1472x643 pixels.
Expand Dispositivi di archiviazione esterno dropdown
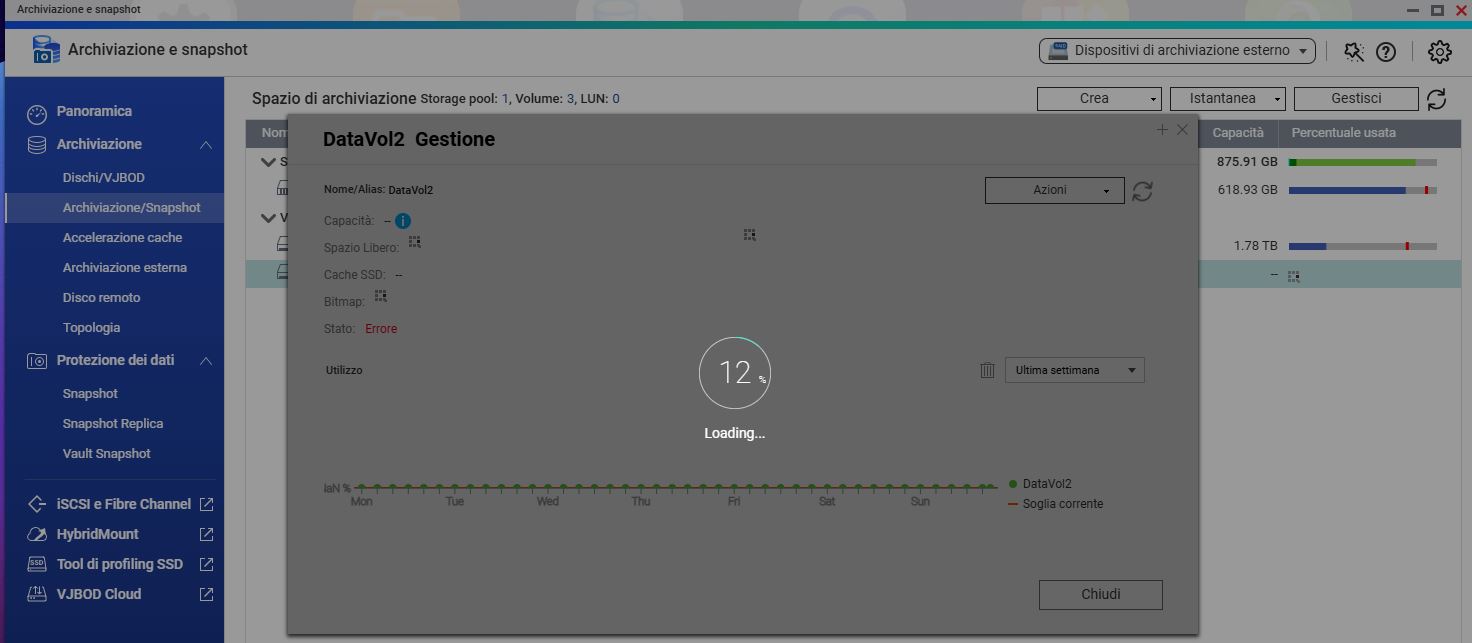tap(1177, 51)
